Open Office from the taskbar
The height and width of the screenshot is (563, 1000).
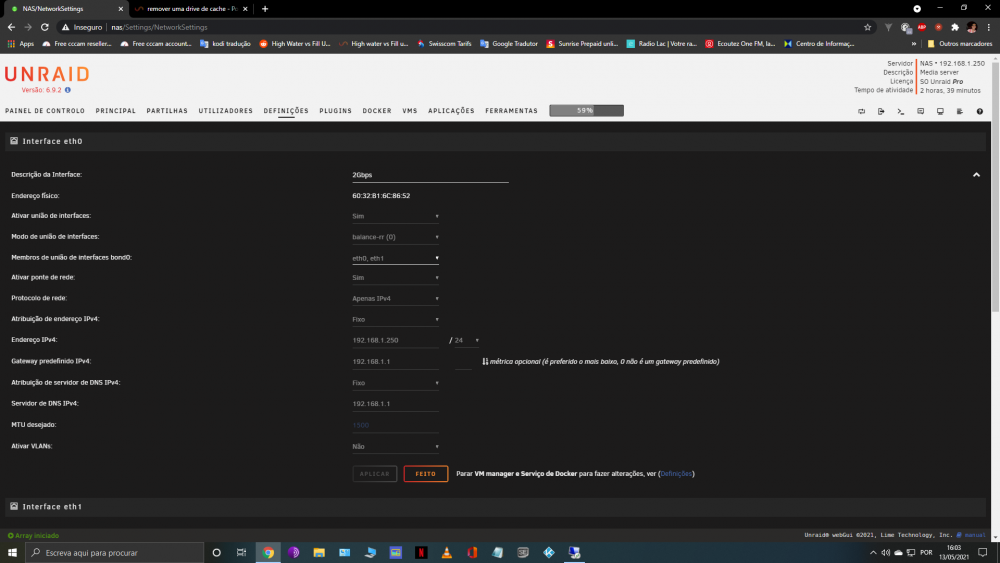coord(472,552)
